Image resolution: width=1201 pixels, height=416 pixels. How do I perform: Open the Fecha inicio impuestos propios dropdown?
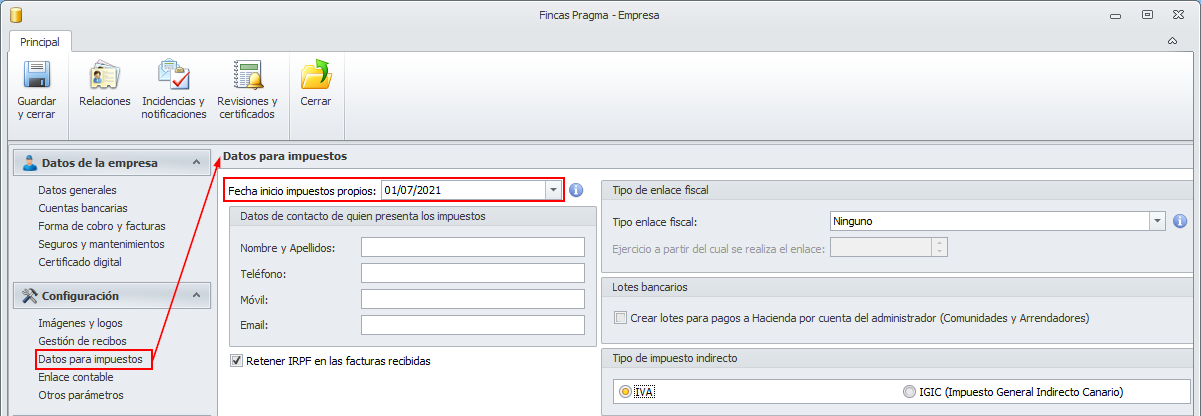[553, 190]
